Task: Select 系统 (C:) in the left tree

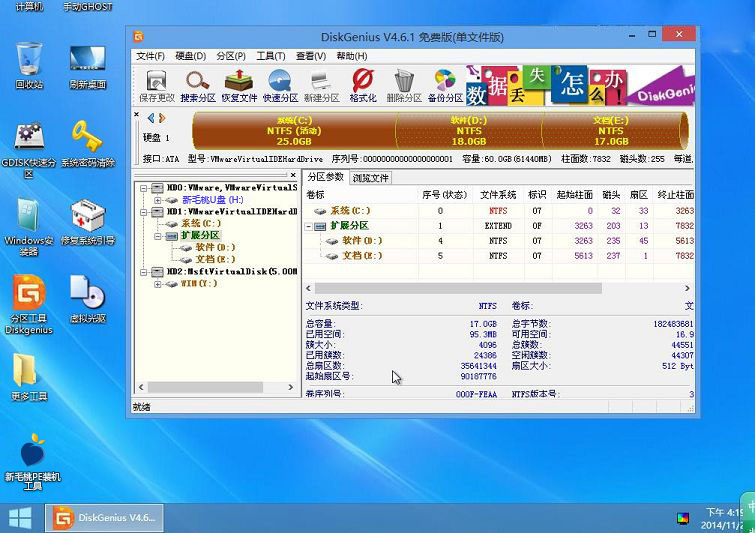Action: point(201,223)
